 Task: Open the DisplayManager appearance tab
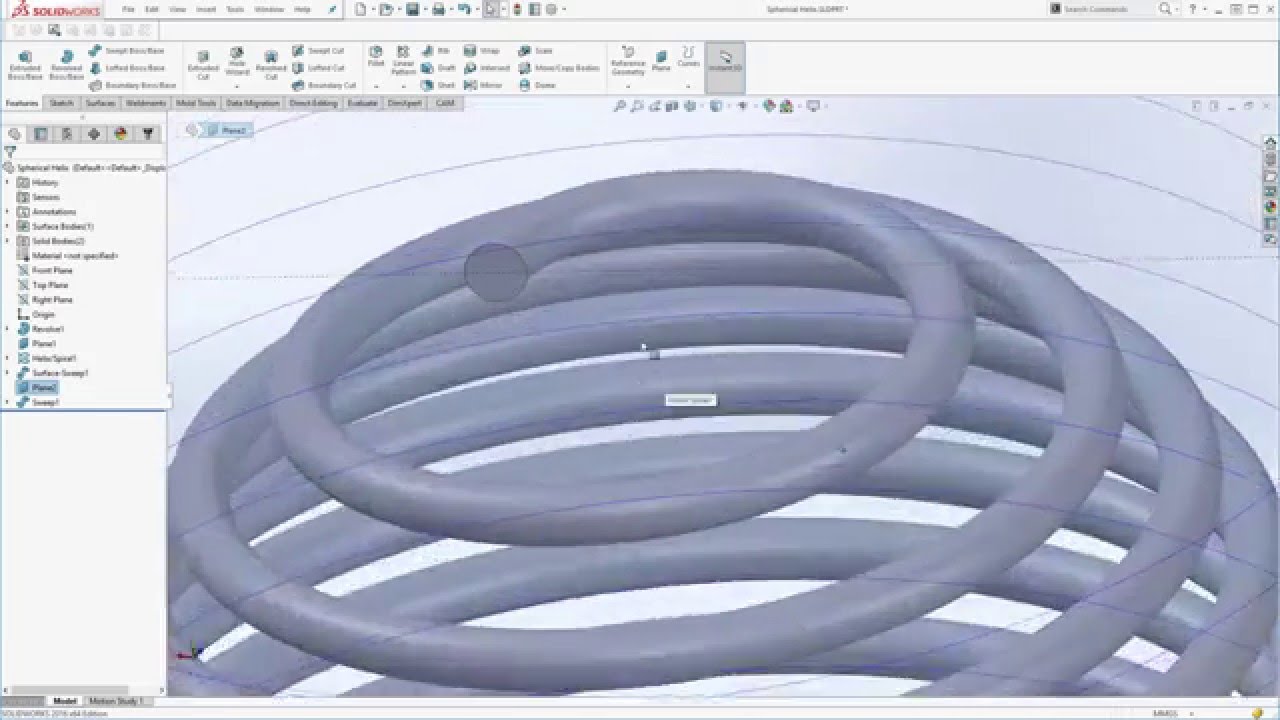(121, 134)
